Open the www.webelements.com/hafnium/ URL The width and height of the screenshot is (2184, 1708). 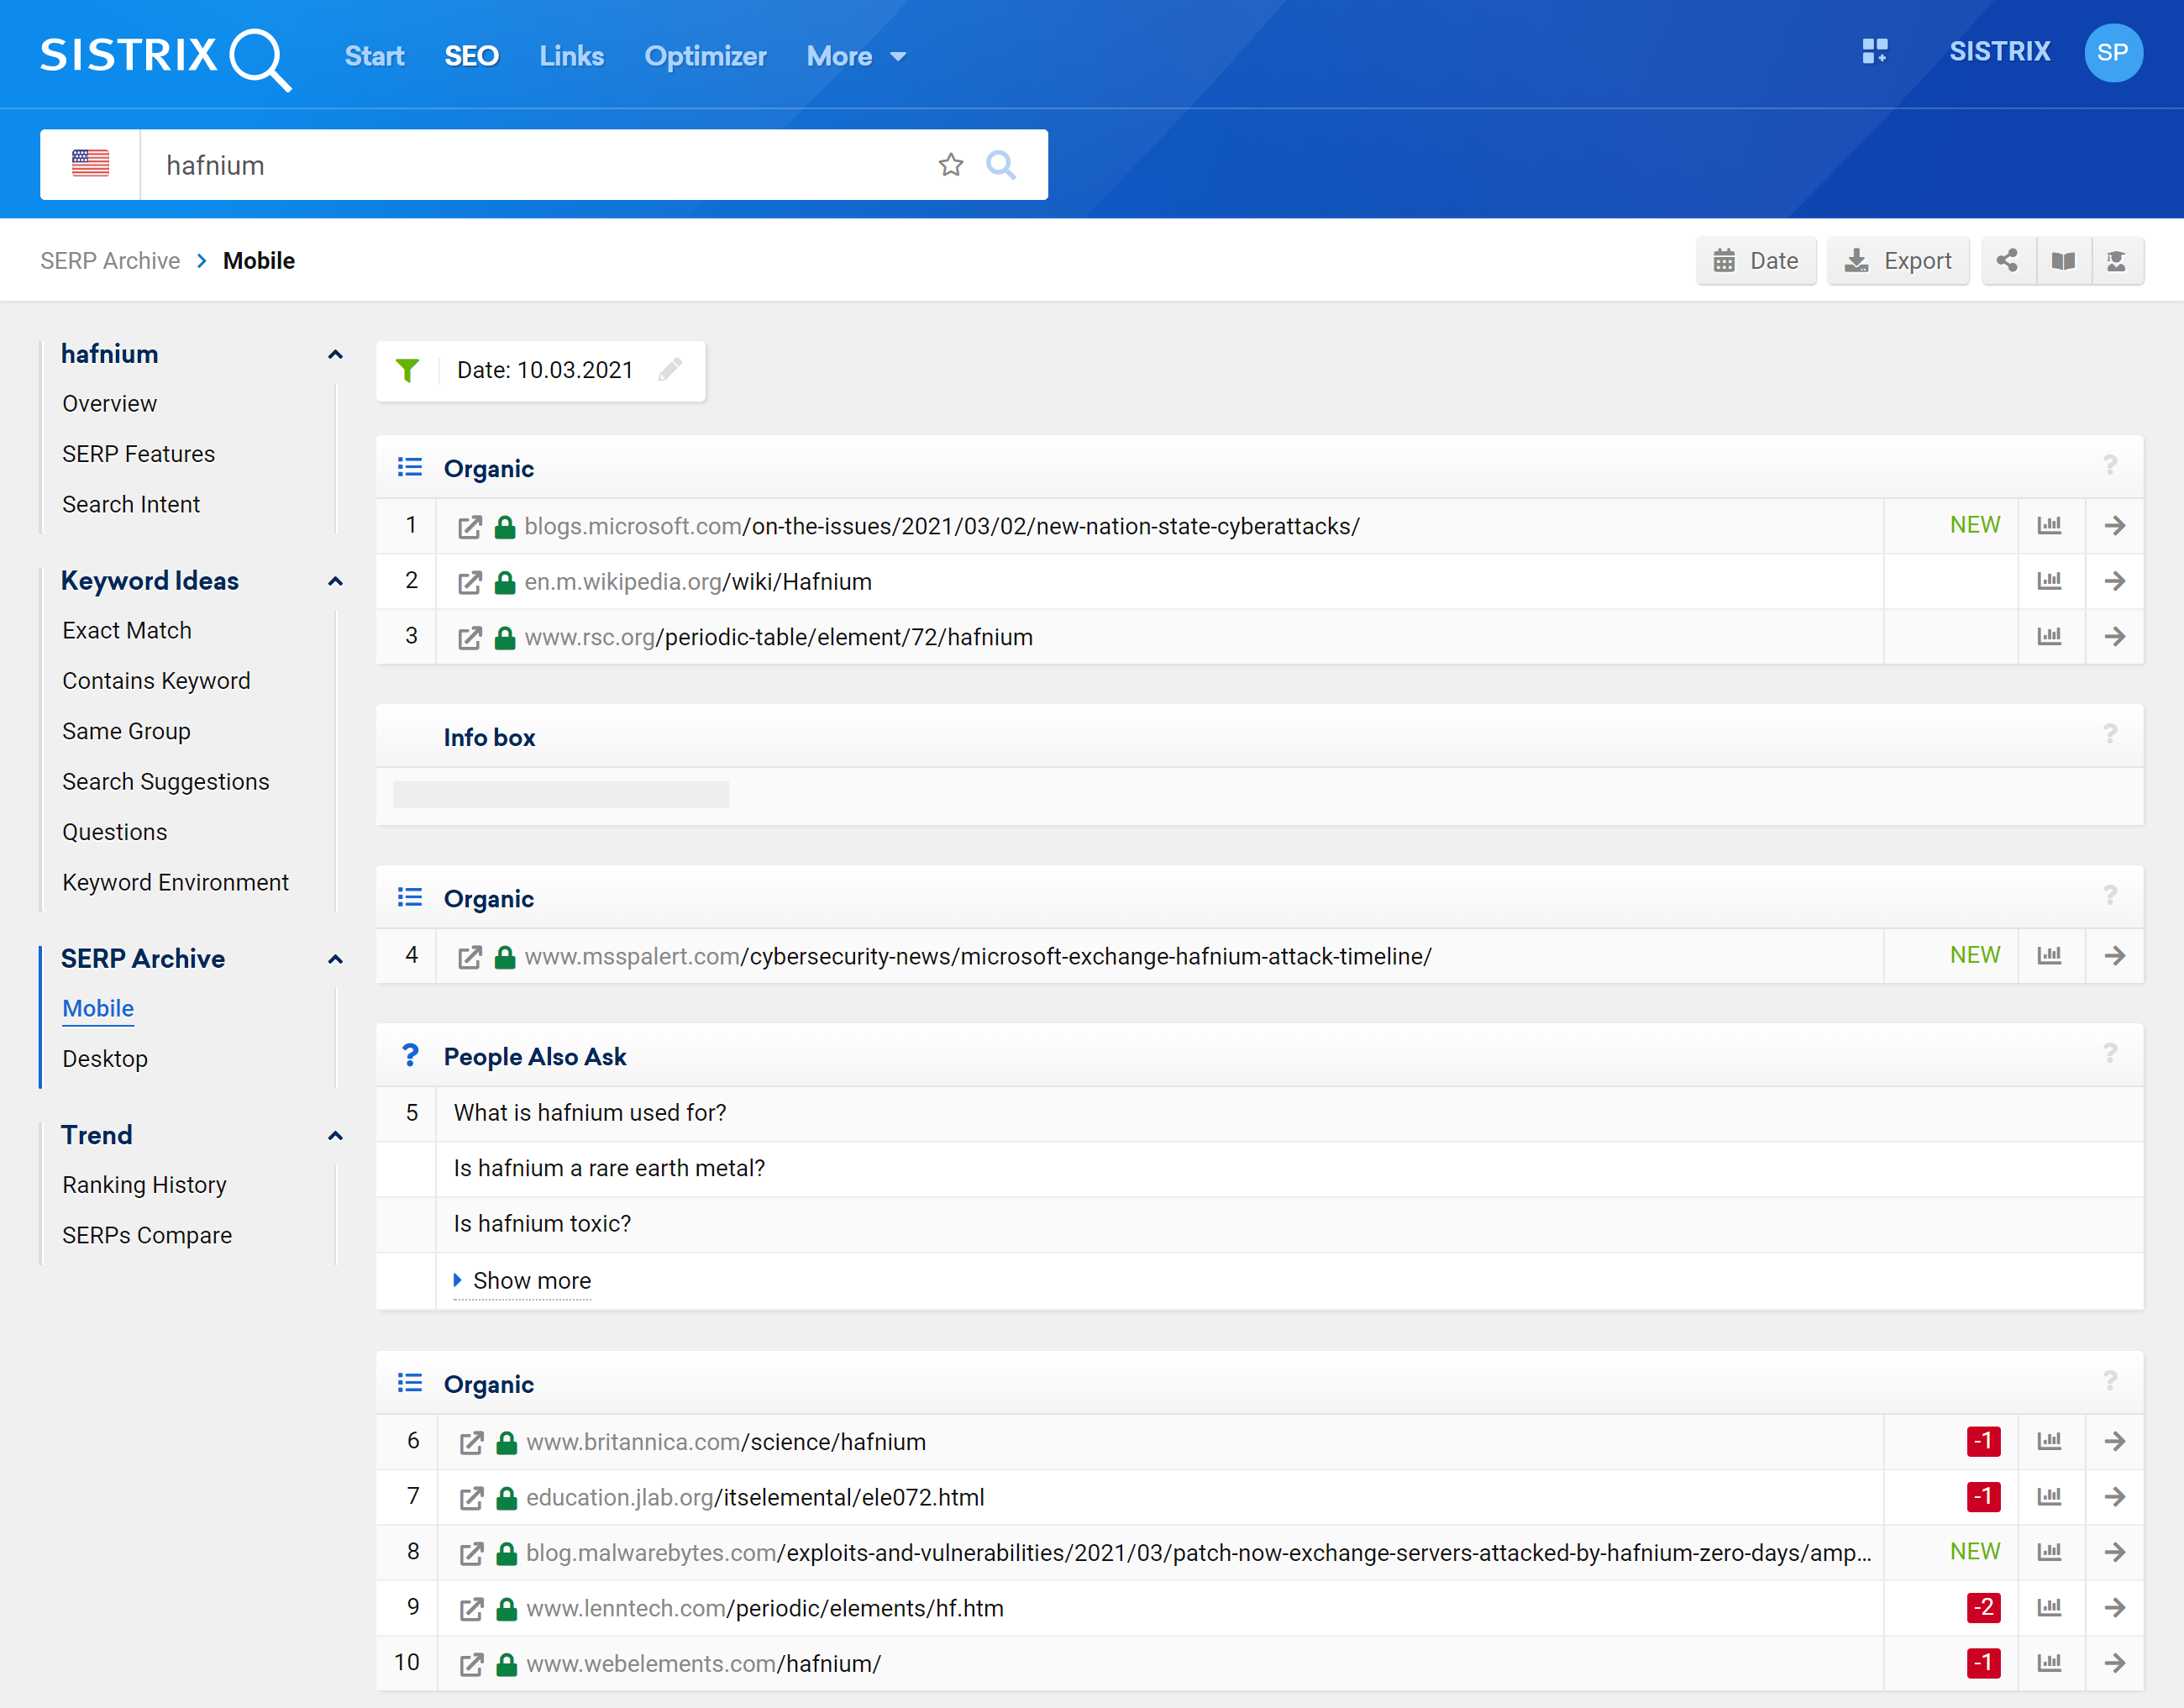pyautogui.click(x=703, y=1664)
